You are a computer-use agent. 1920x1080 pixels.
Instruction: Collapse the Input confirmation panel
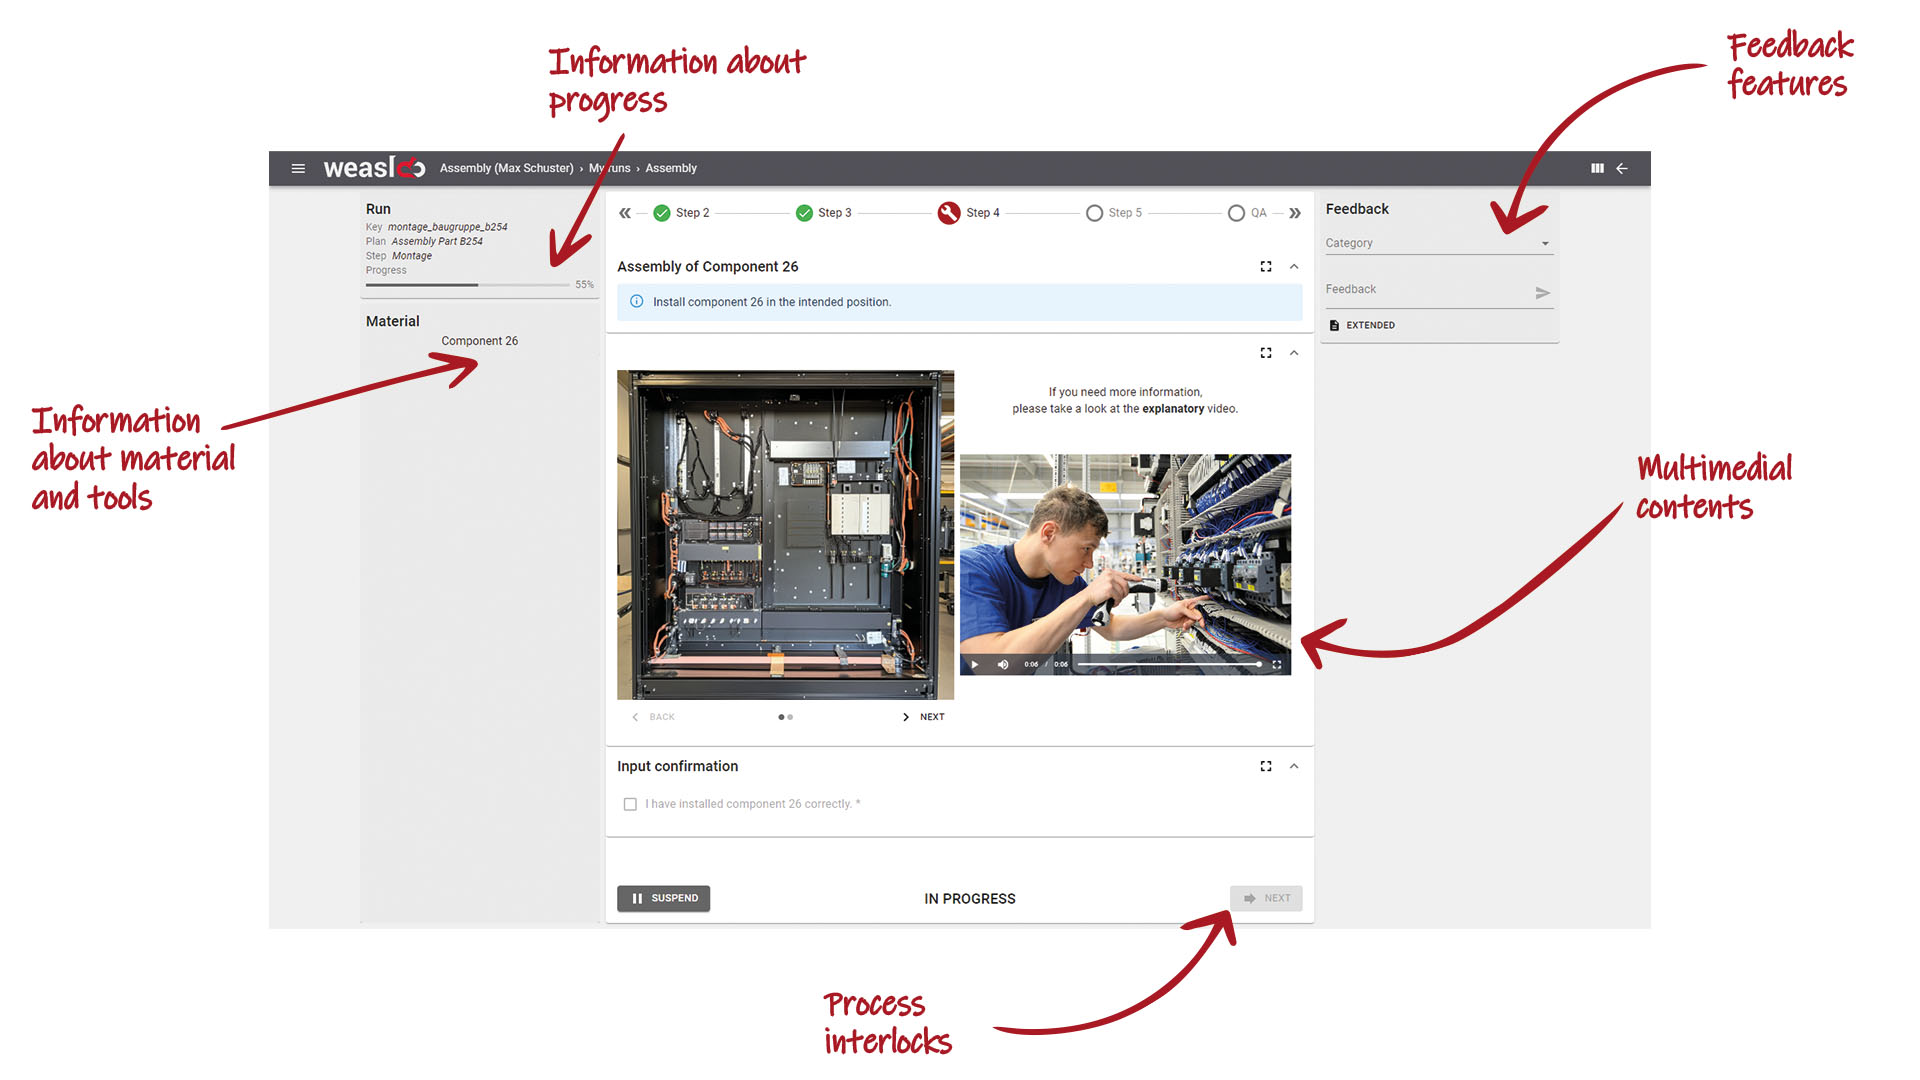(x=1294, y=766)
